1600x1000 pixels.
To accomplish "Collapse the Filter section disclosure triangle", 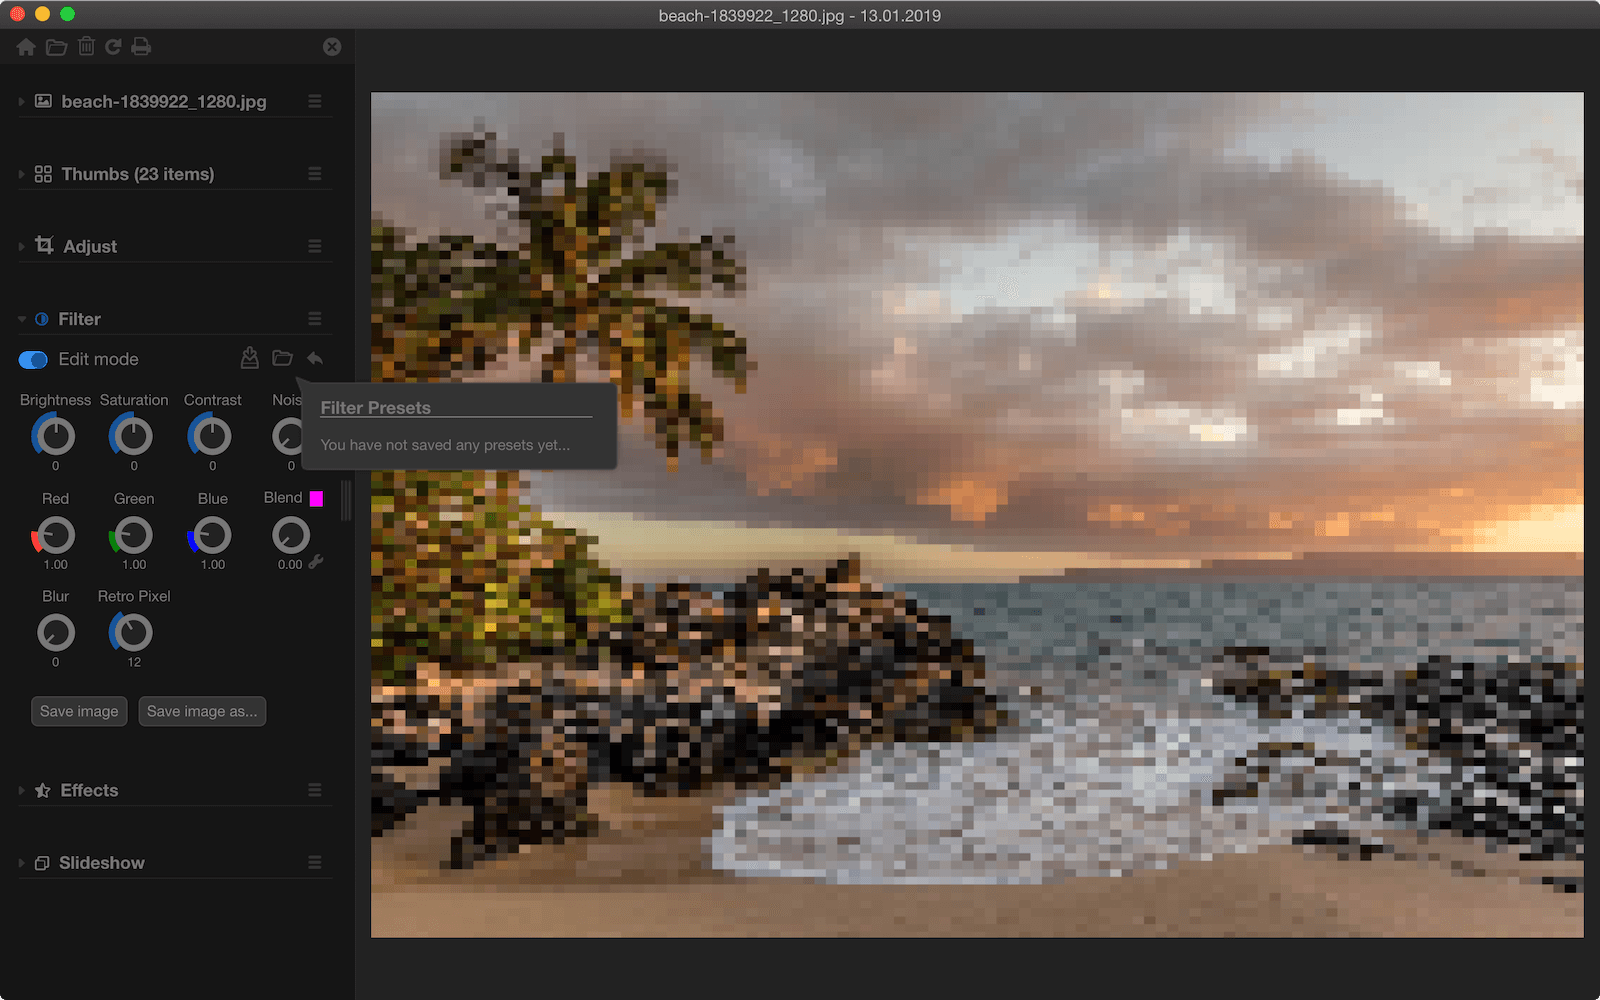I will (21, 319).
